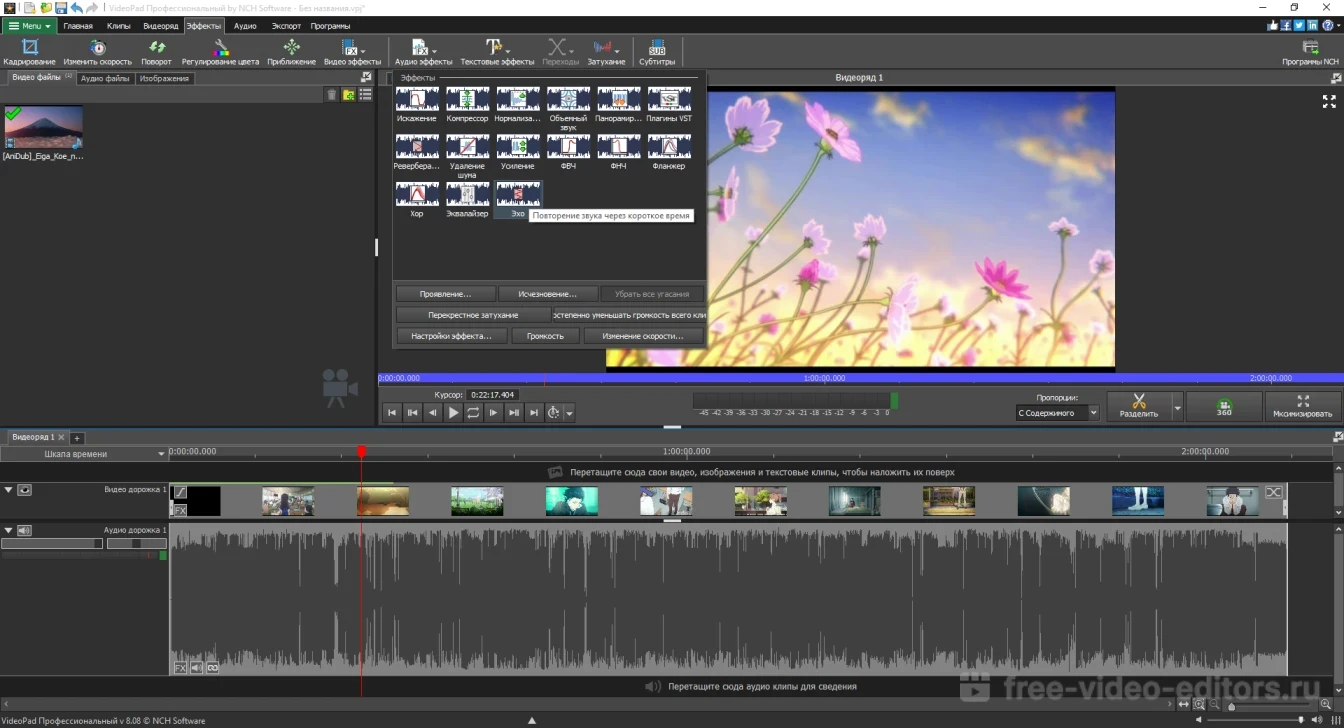
Task: Apply the Эквалайзер audio effect
Action: click(467, 194)
